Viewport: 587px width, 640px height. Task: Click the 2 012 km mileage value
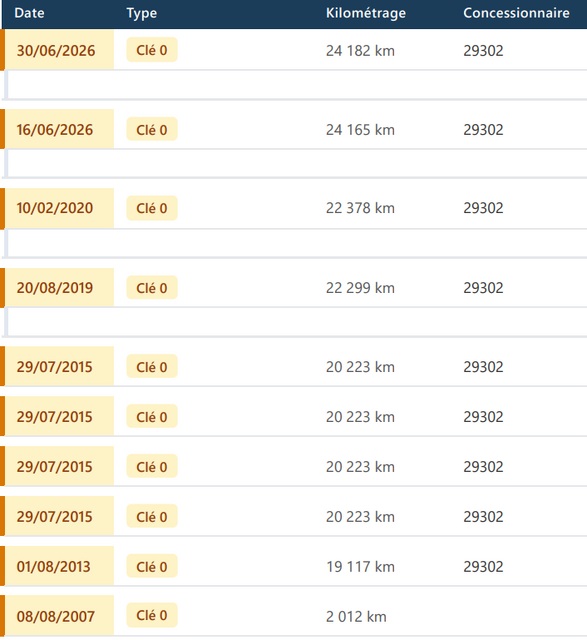point(356,616)
